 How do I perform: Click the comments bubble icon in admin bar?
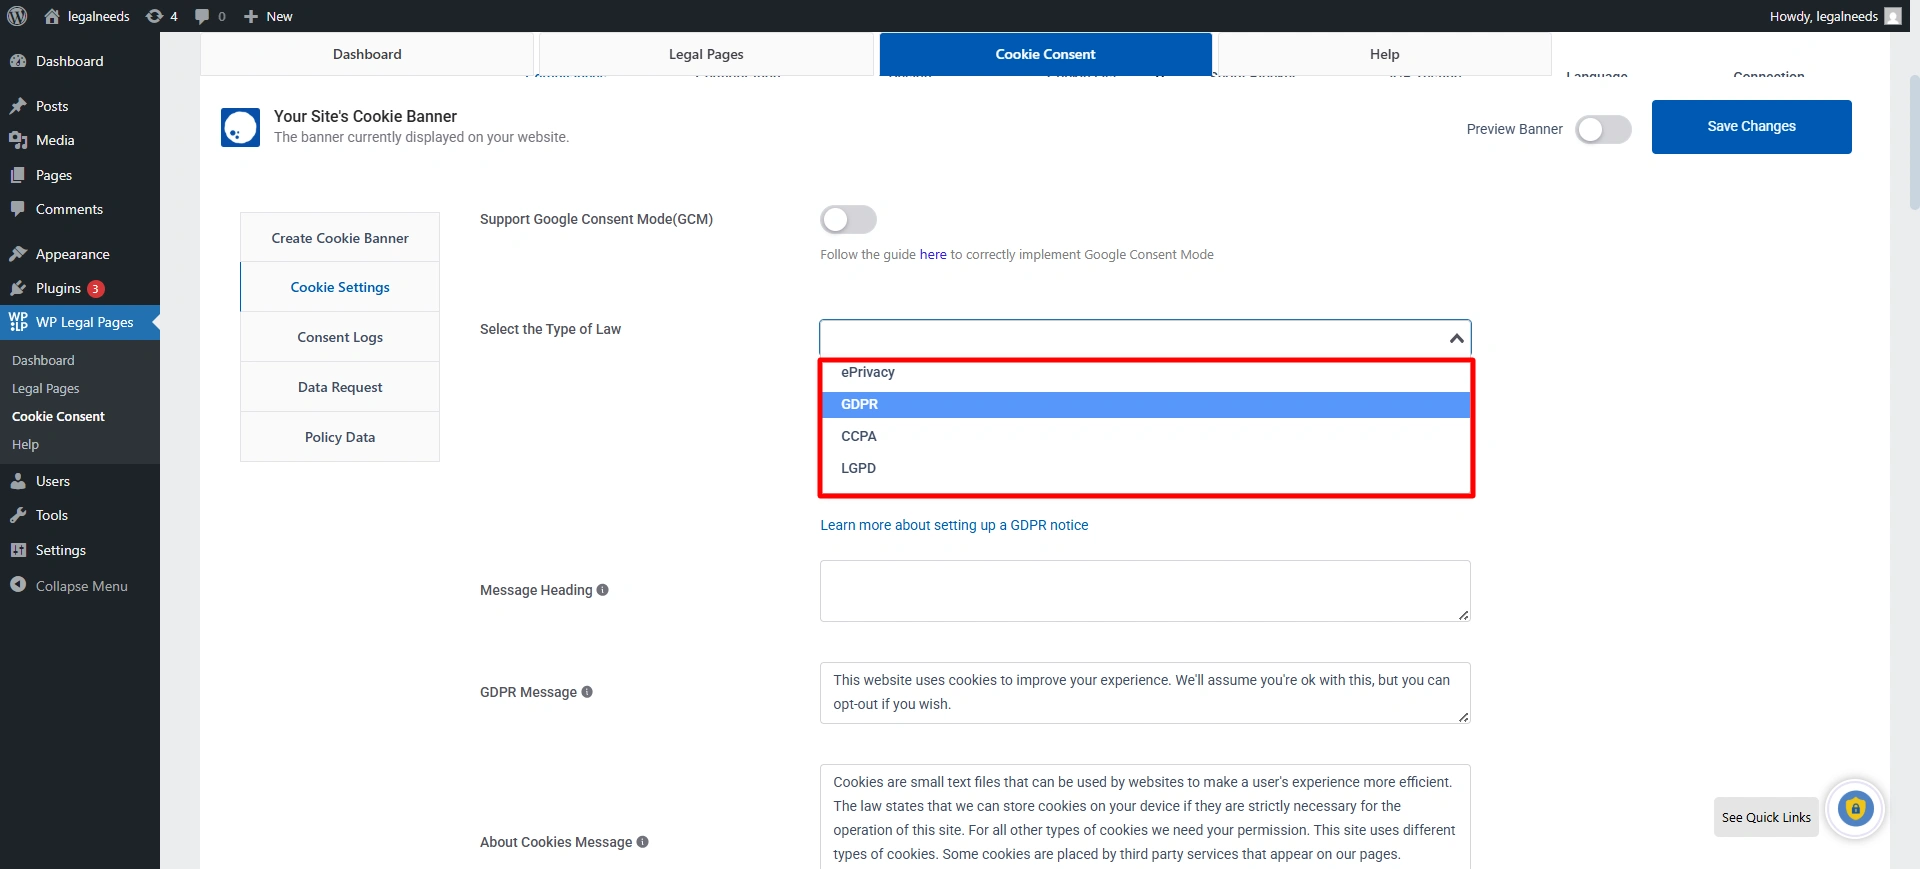click(x=203, y=16)
